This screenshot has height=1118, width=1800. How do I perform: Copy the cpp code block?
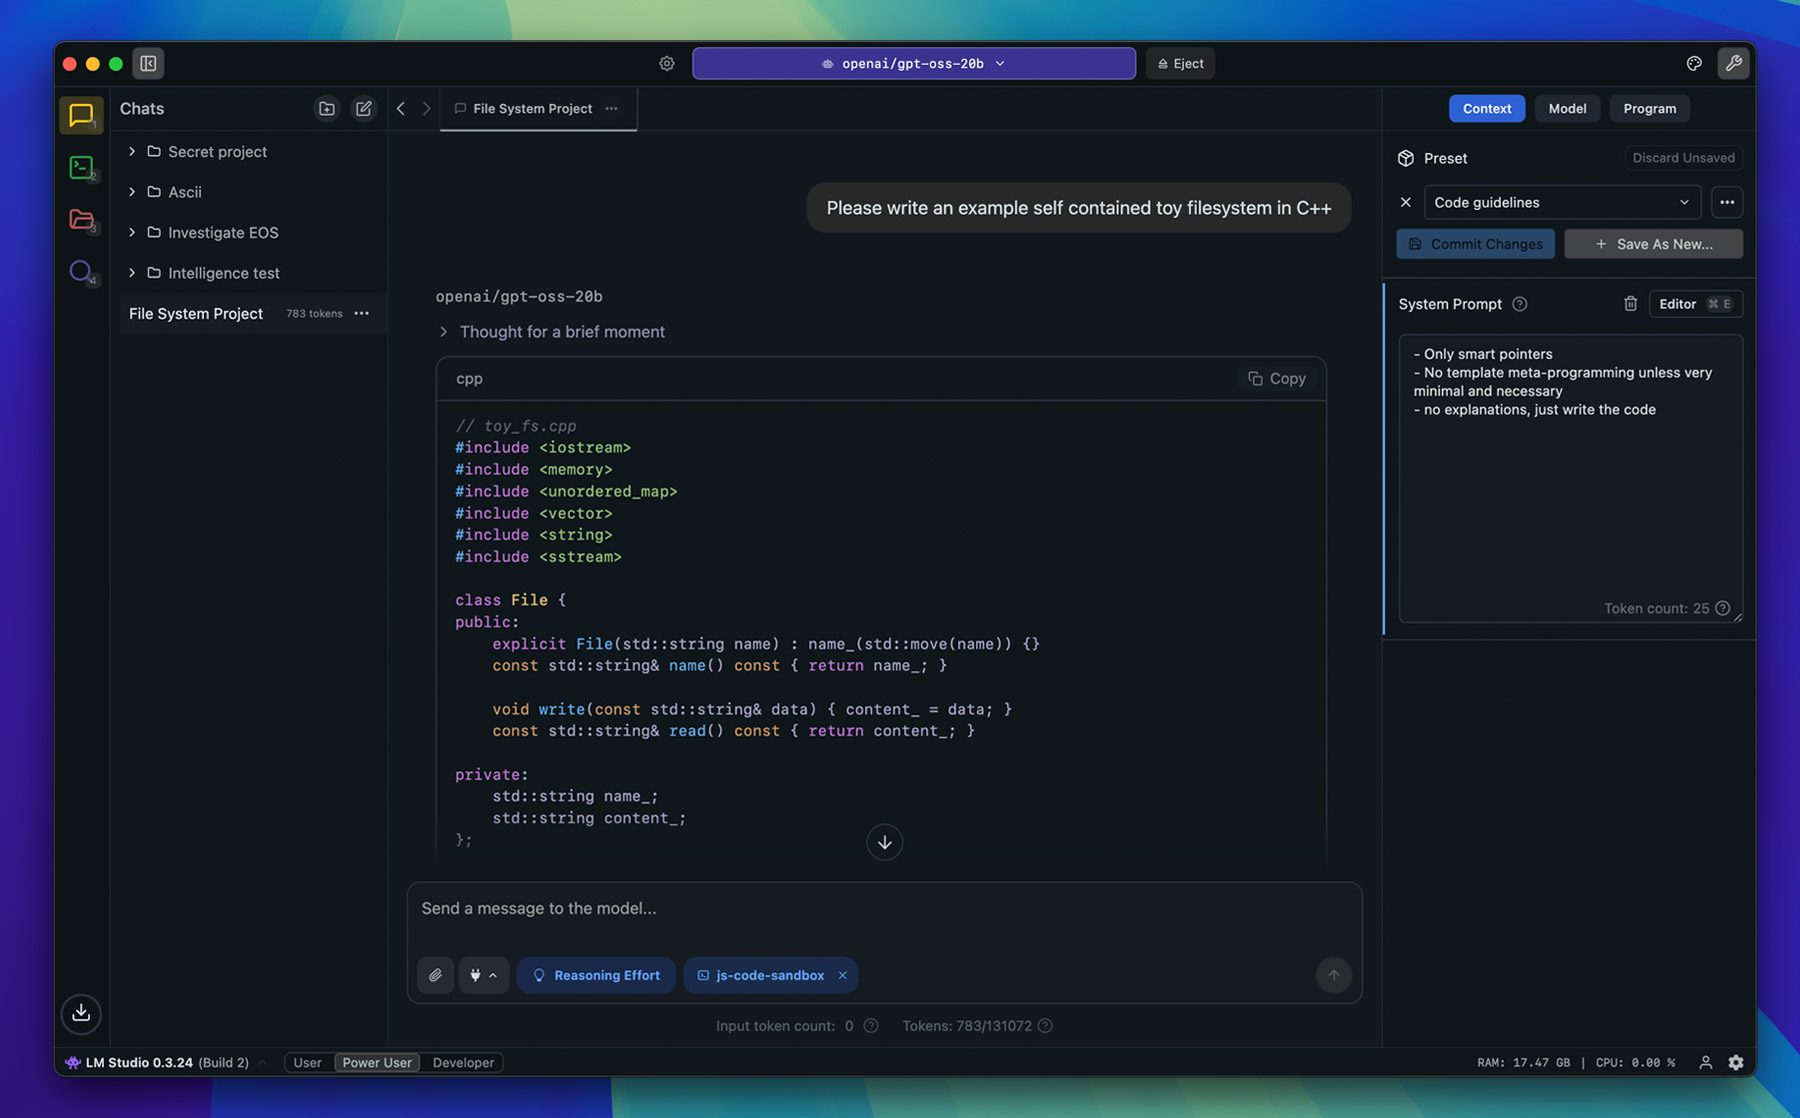click(1277, 378)
